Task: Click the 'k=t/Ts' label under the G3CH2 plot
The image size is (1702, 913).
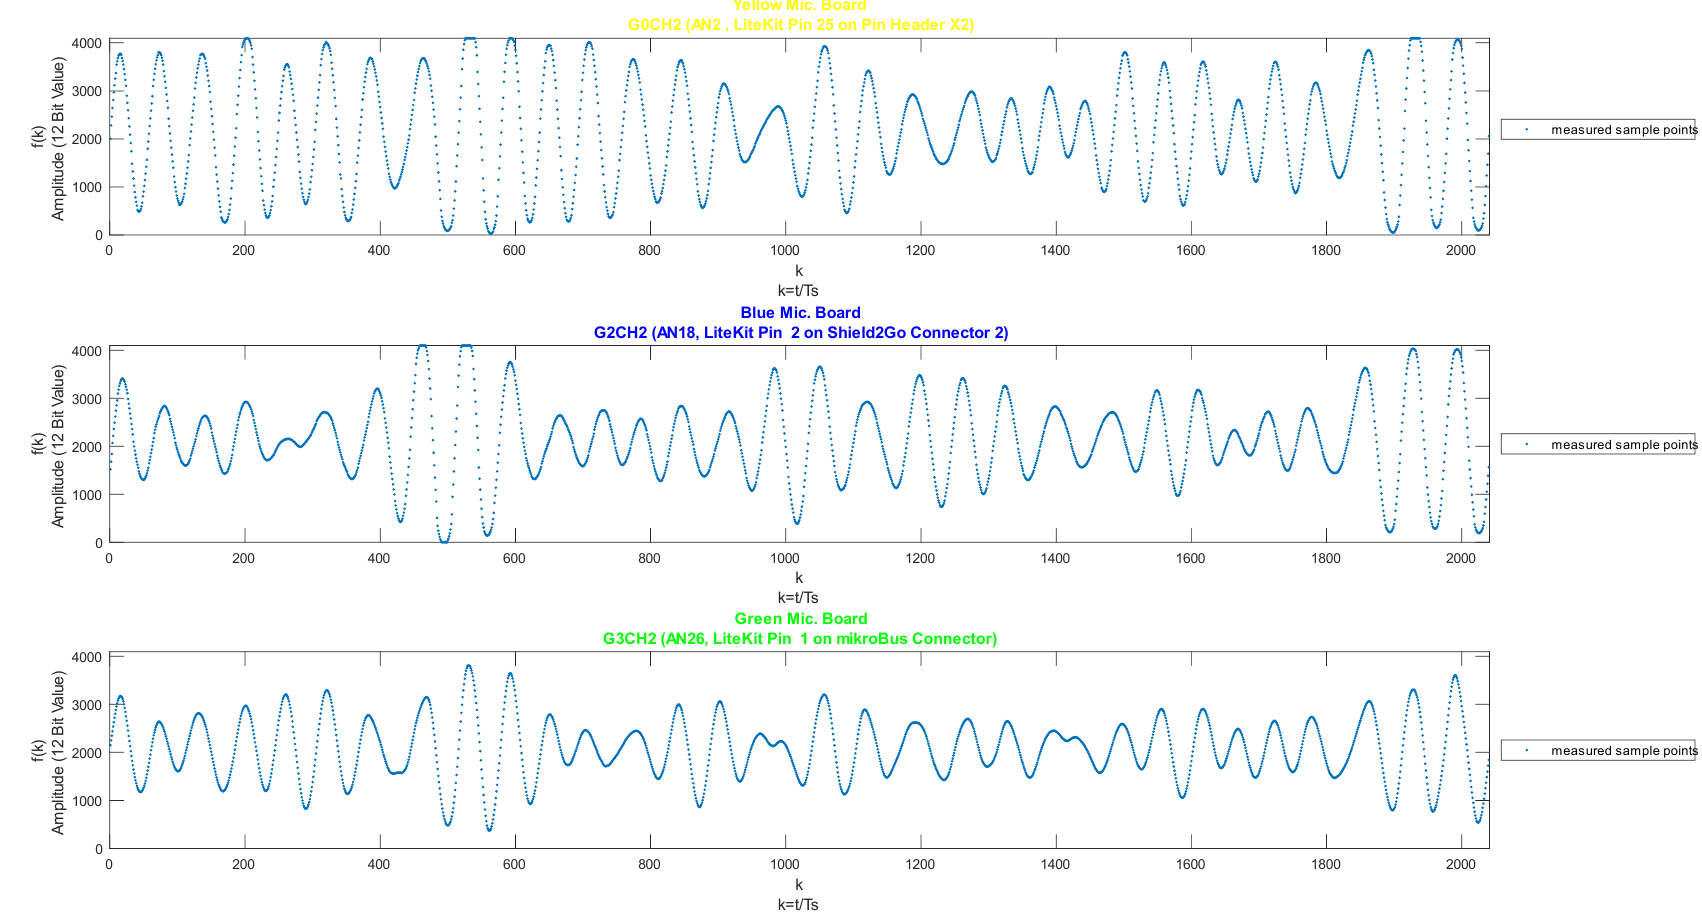Action: [798, 904]
